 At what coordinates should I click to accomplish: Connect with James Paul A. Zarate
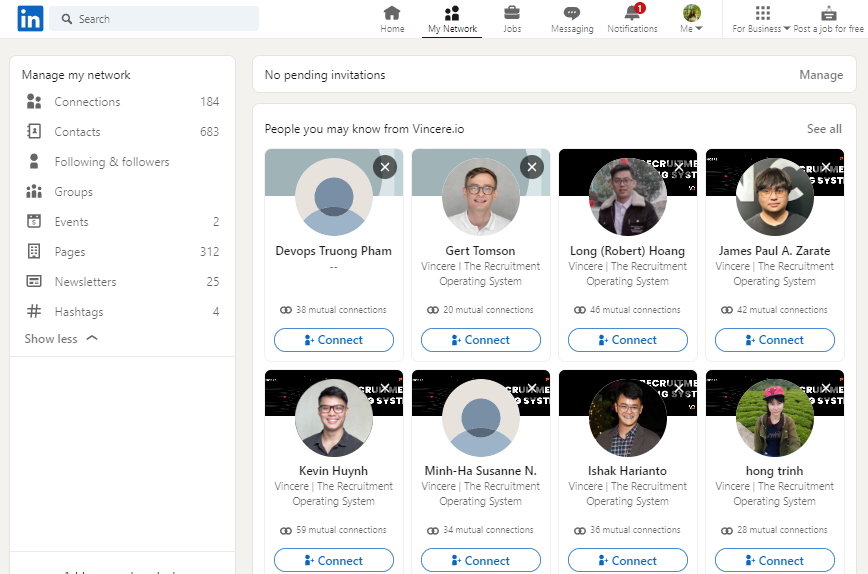(x=774, y=340)
